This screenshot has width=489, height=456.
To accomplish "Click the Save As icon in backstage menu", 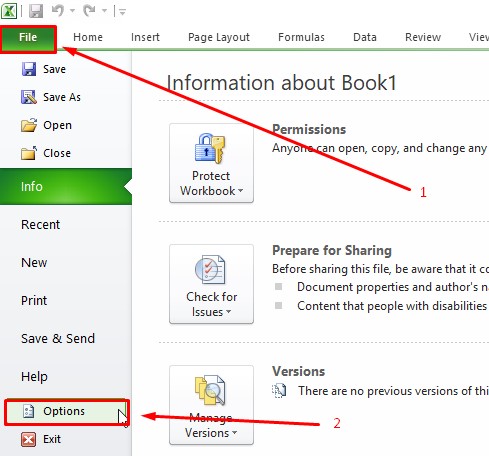I will (x=29, y=97).
